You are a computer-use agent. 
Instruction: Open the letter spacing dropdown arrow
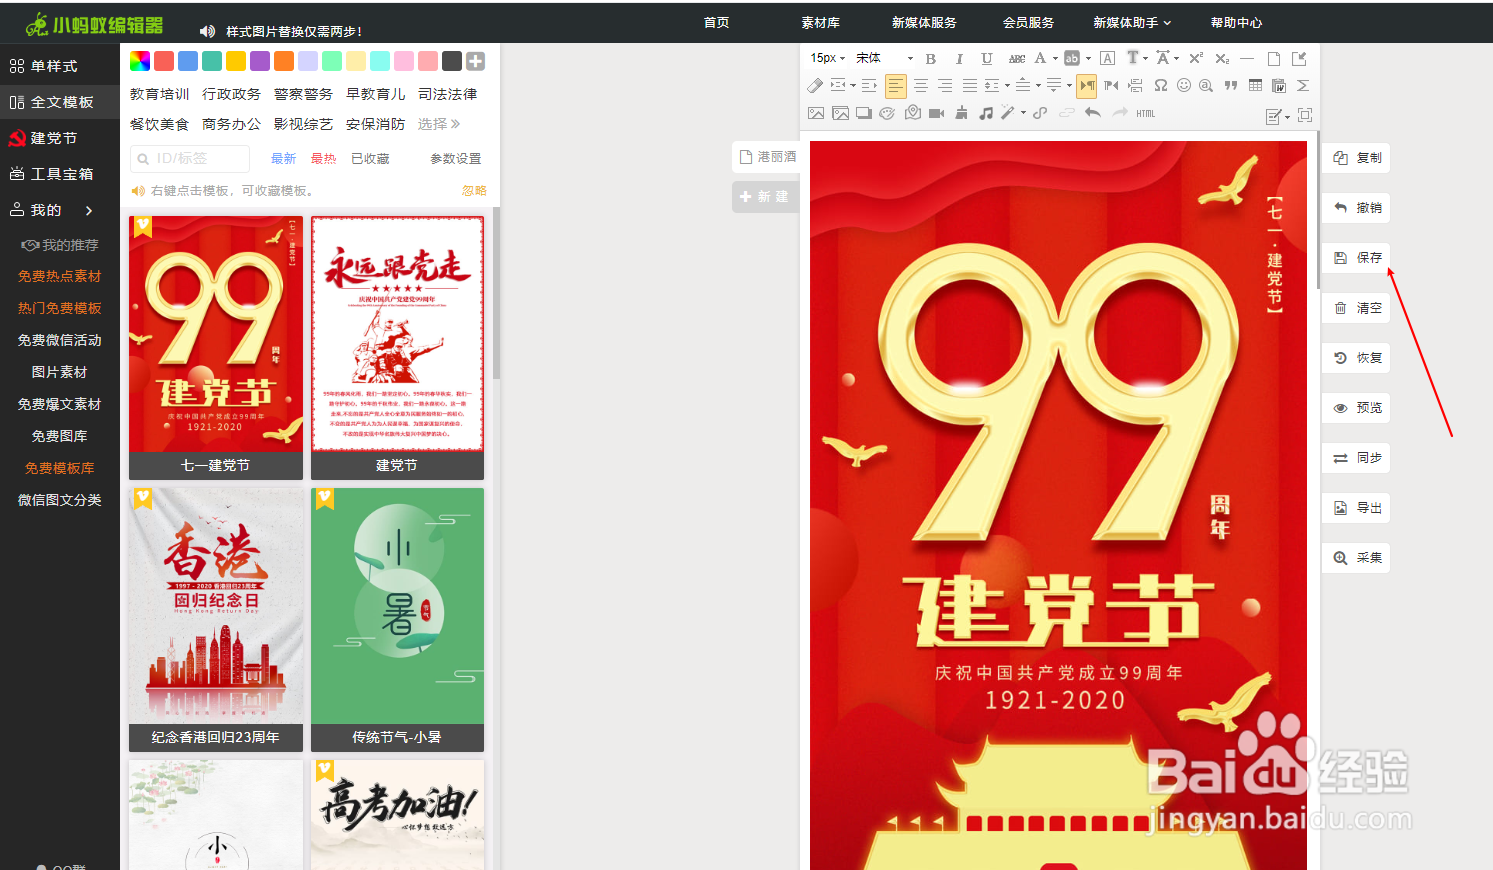[1177, 59]
